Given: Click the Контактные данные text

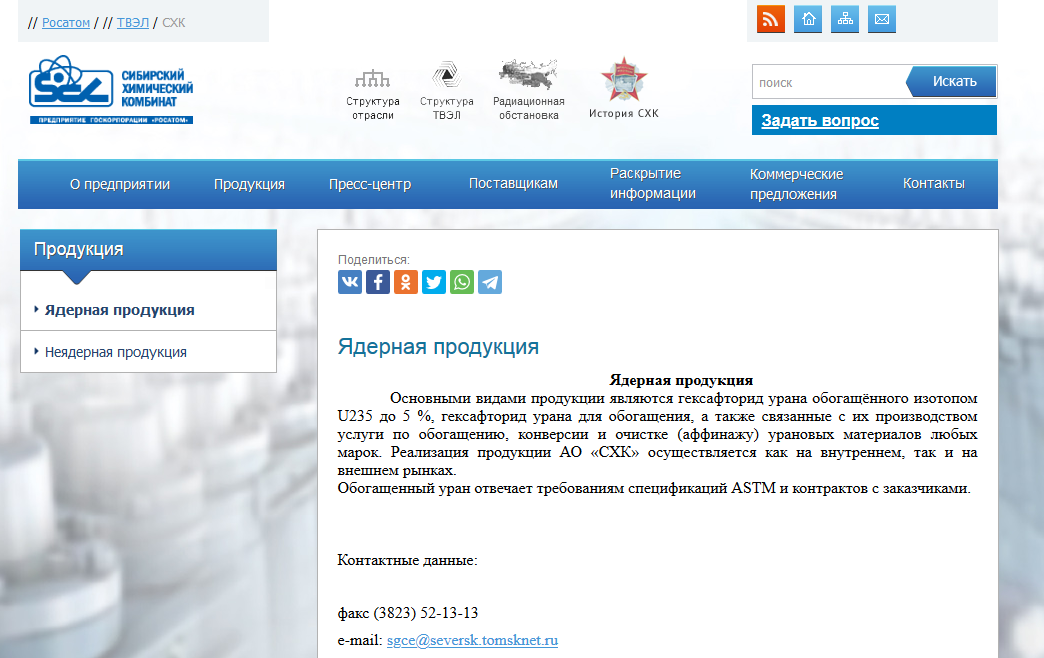Looking at the screenshot, I should (407, 560).
